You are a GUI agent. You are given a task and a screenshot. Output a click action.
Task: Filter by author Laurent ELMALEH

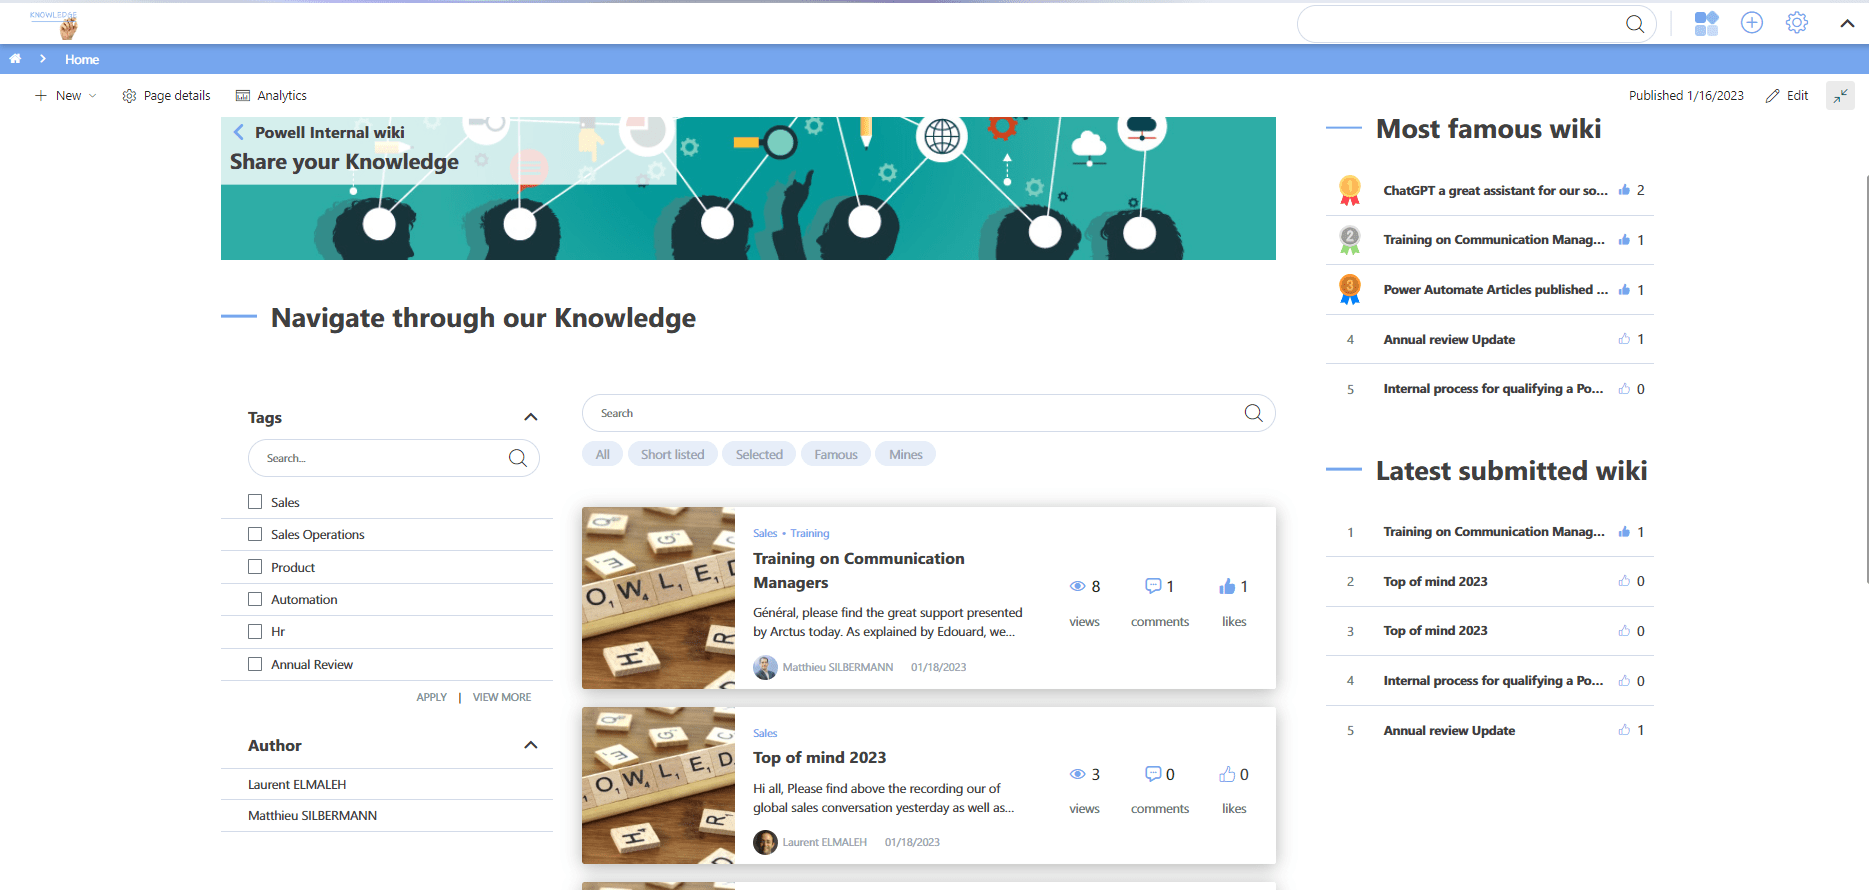(x=297, y=785)
